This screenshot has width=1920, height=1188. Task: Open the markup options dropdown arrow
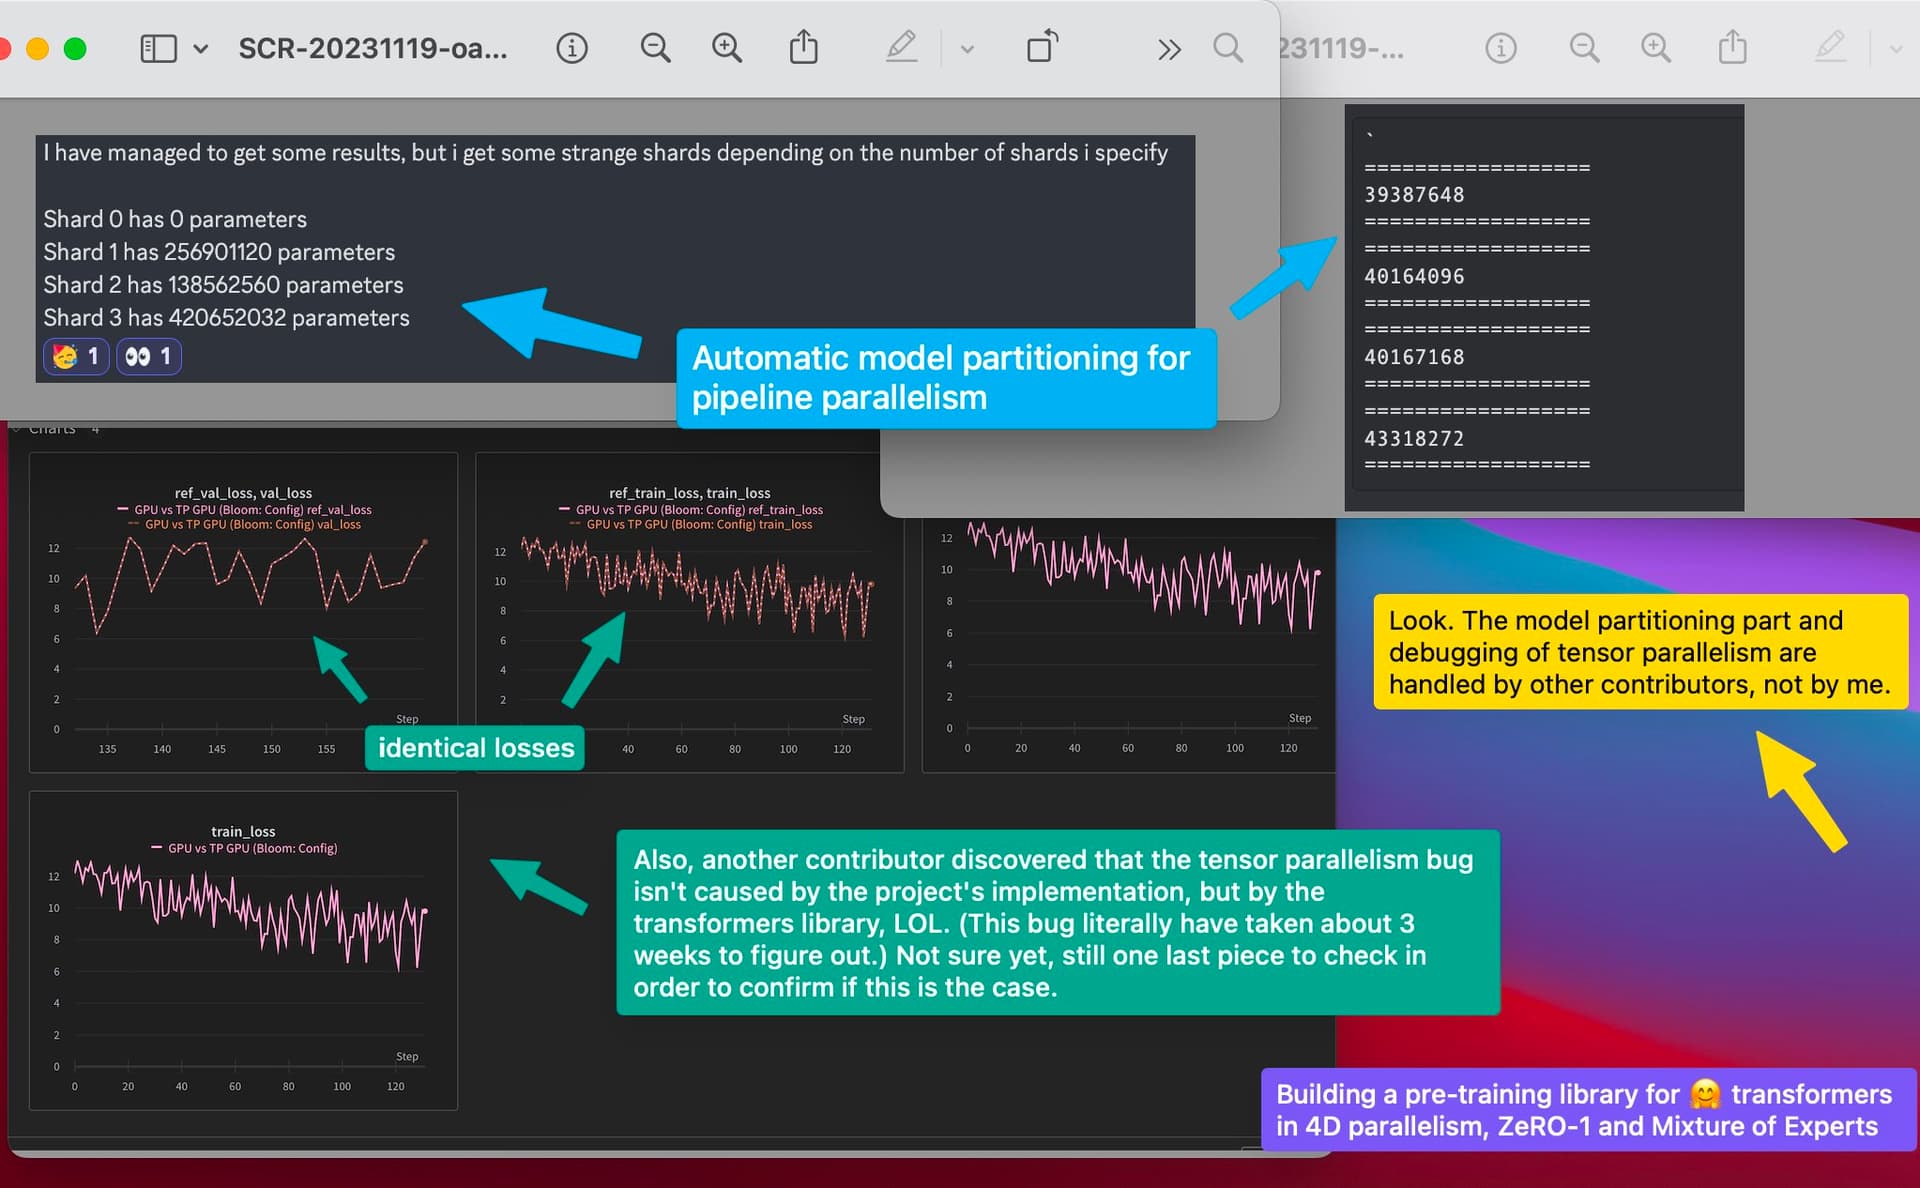(x=967, y=49)
